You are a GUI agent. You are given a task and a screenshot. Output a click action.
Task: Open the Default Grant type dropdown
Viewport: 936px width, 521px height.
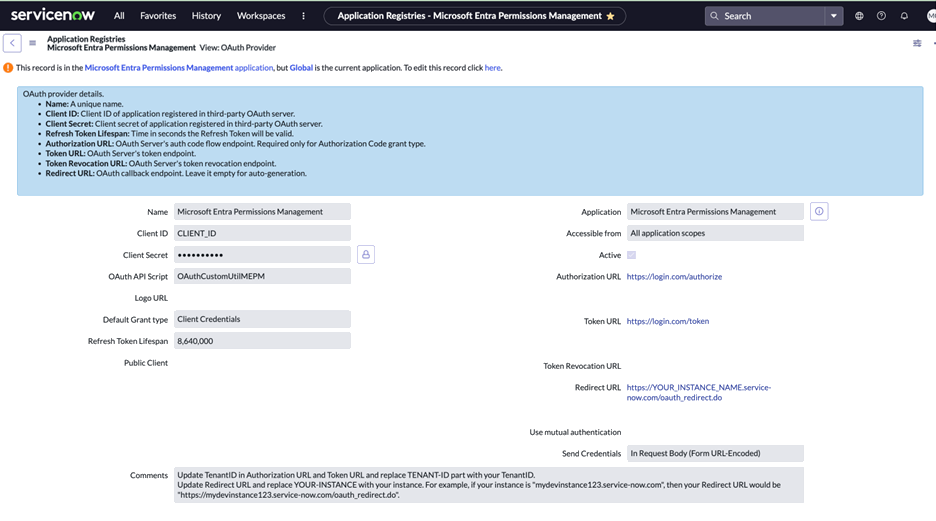point(262,319)
